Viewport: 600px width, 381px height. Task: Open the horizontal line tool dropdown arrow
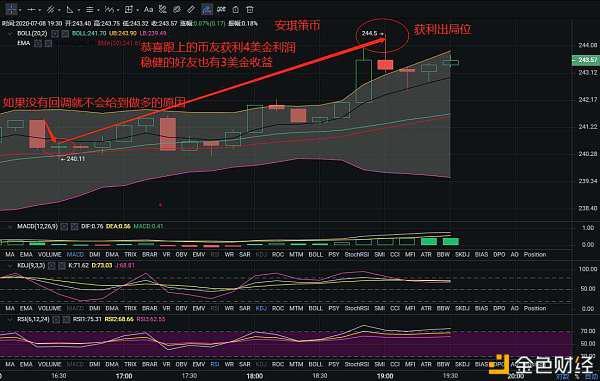click(x=40, y=10)
